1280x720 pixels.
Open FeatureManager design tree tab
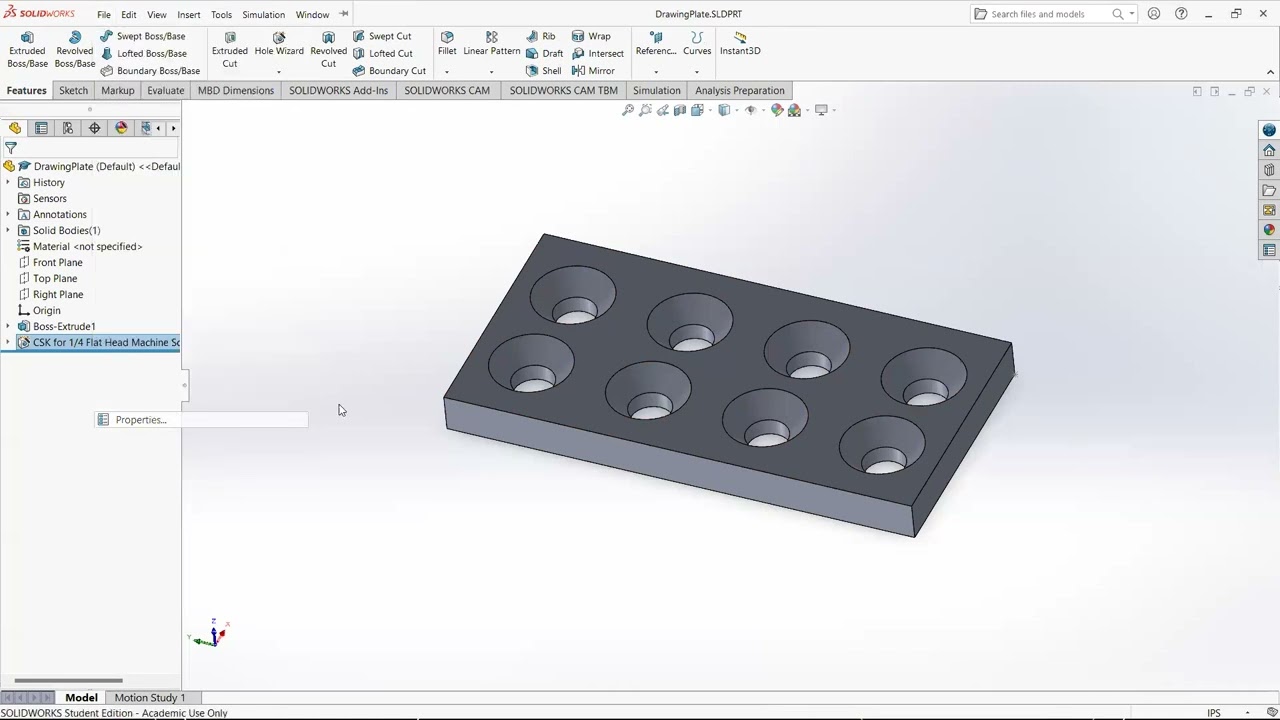pyautogui.click(x=15, y=128)
